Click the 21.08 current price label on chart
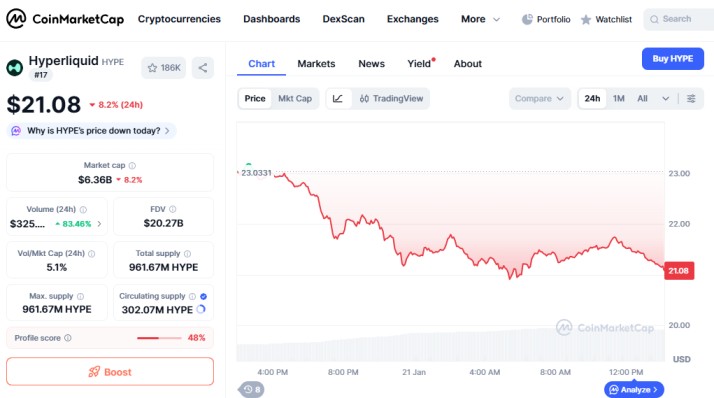 tap(678, 271)
